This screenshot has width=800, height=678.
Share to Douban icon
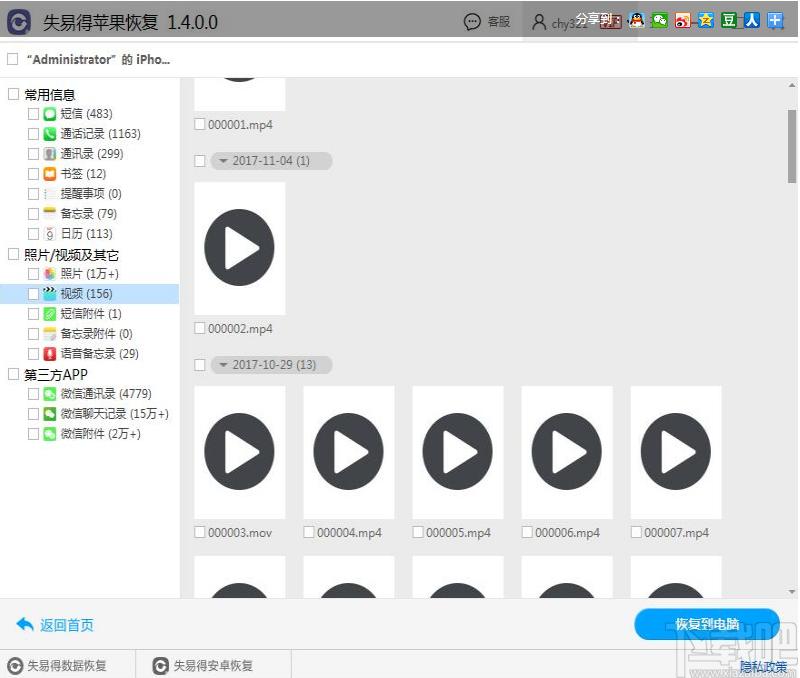[x=729, y=20]
